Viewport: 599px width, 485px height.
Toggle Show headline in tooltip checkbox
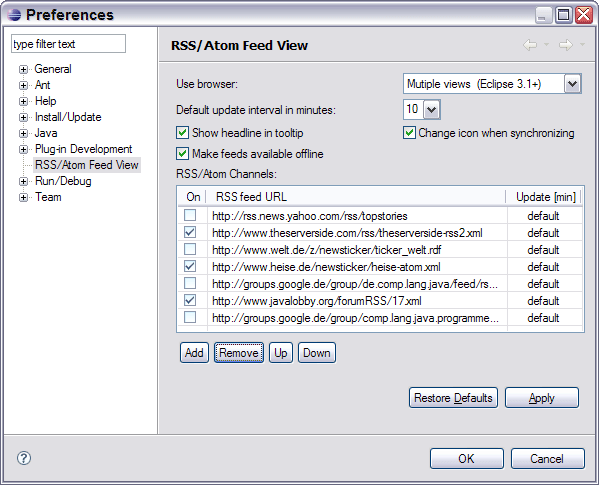[182, 133]
